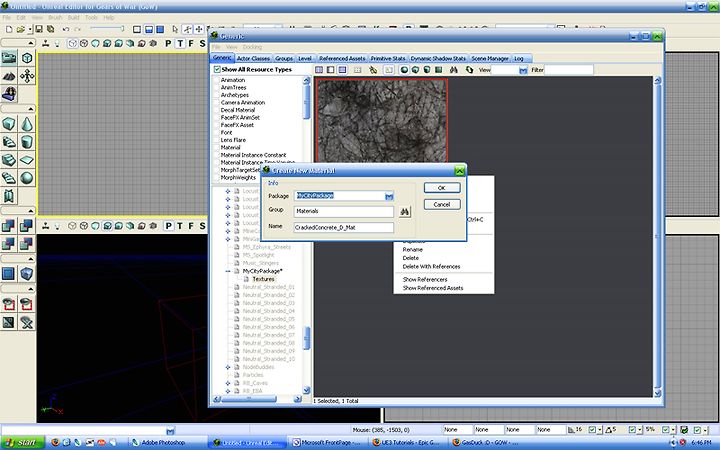720x450 pixels.
Task: Select the cracked concrete texture thumbnail
Action: (382, 120)
